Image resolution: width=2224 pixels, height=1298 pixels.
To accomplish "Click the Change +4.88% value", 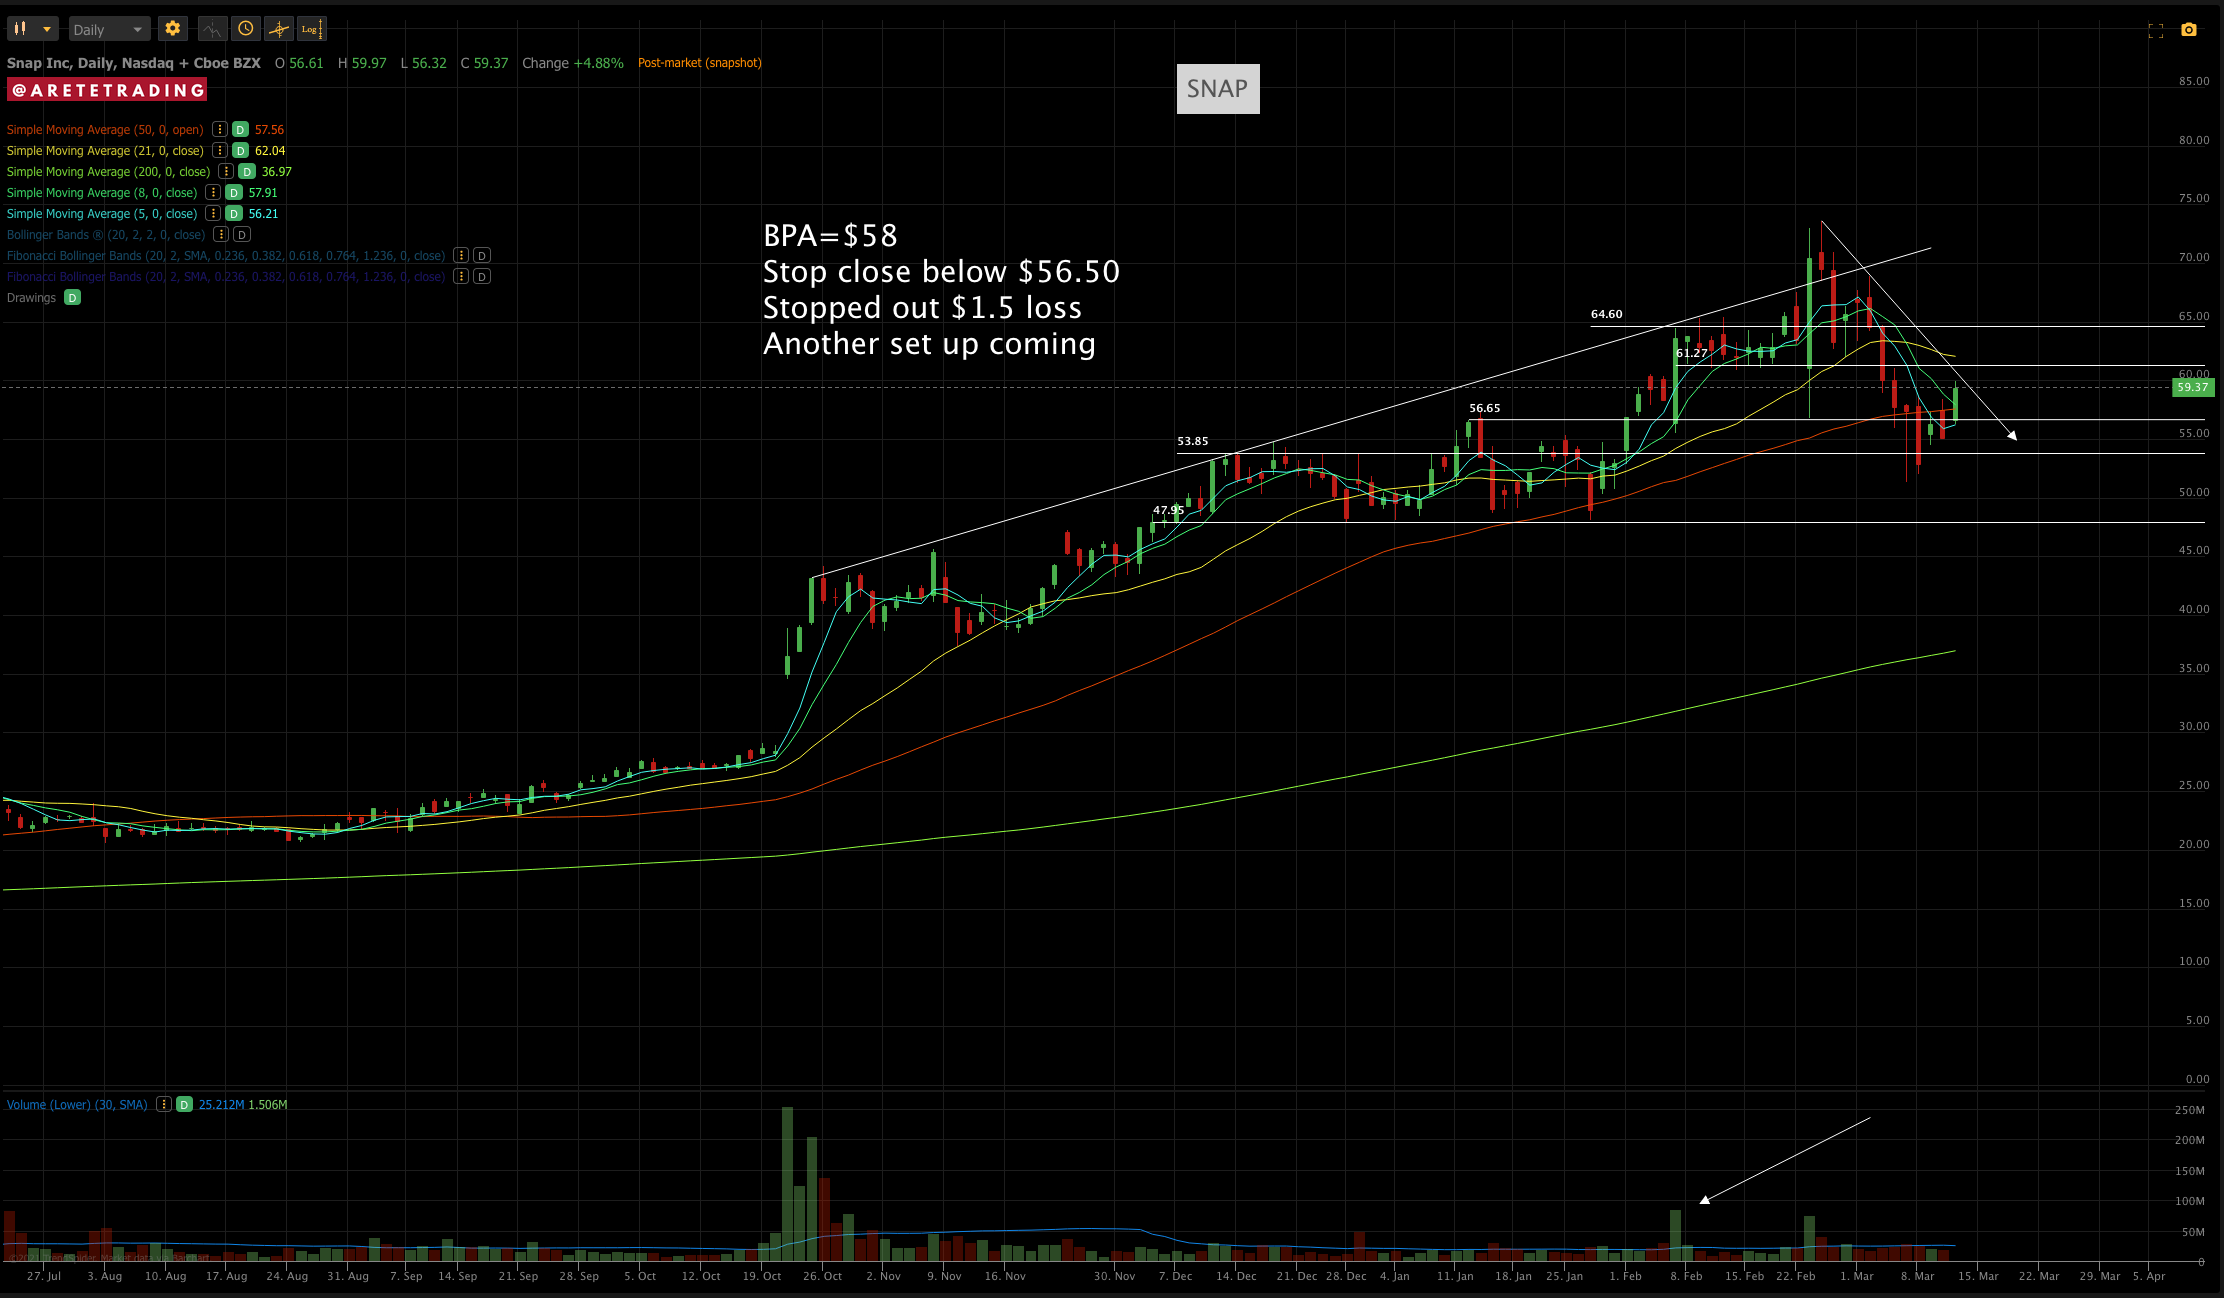I will (573, 63).
